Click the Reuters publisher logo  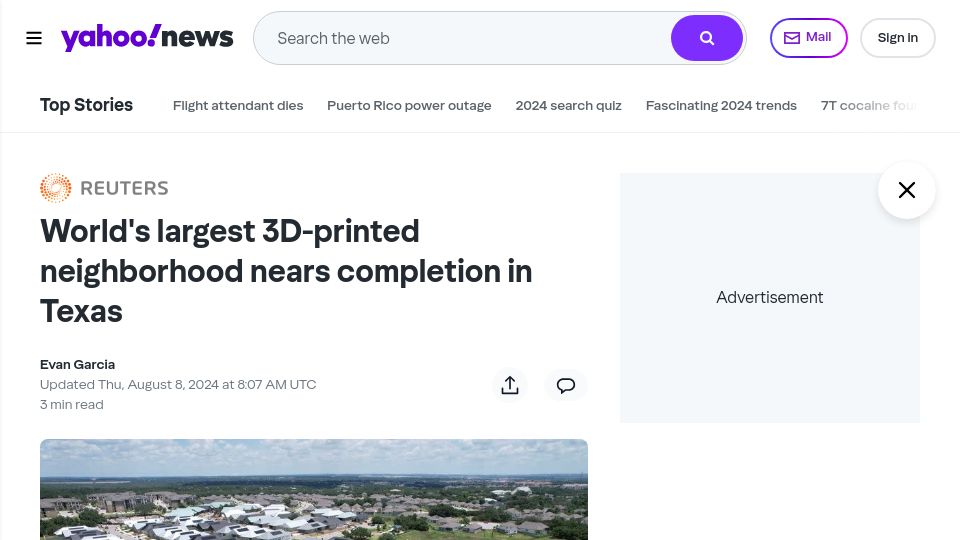(x=104, y=188)
